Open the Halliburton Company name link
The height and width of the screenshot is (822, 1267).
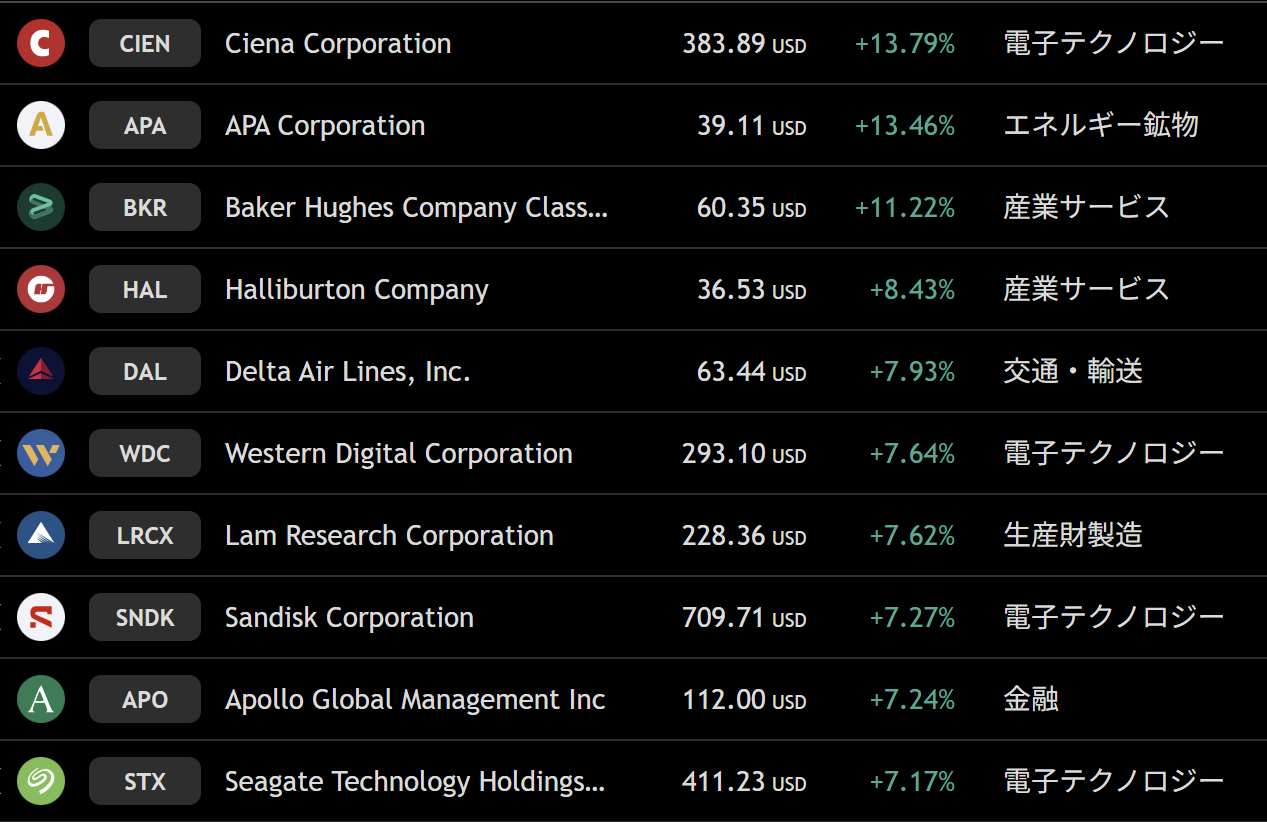(357, 290)
